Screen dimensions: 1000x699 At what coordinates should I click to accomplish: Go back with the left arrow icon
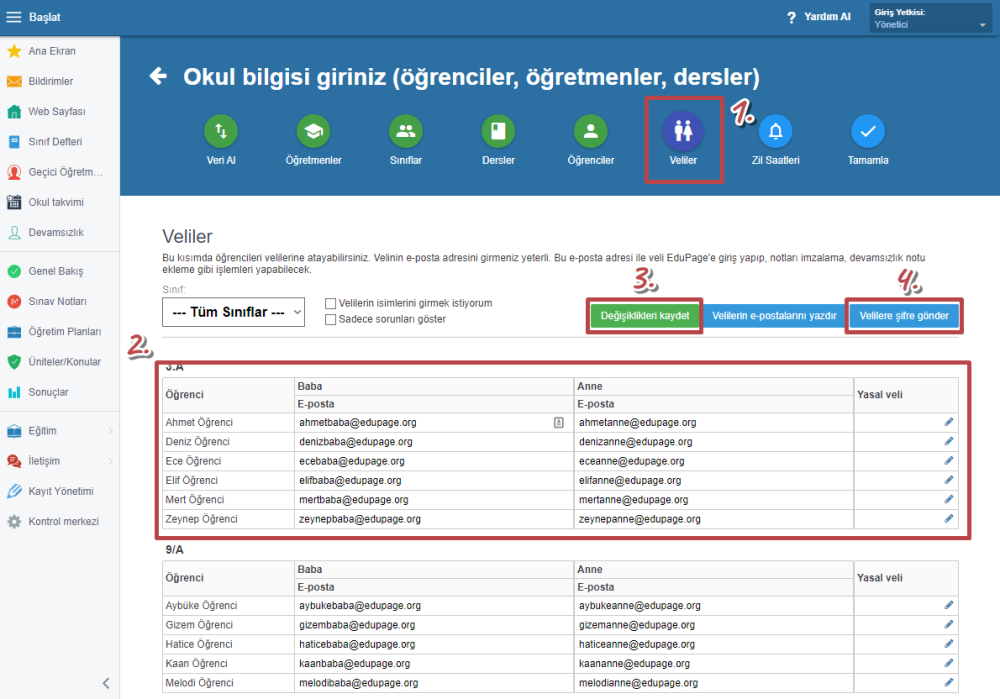(158, 77)
